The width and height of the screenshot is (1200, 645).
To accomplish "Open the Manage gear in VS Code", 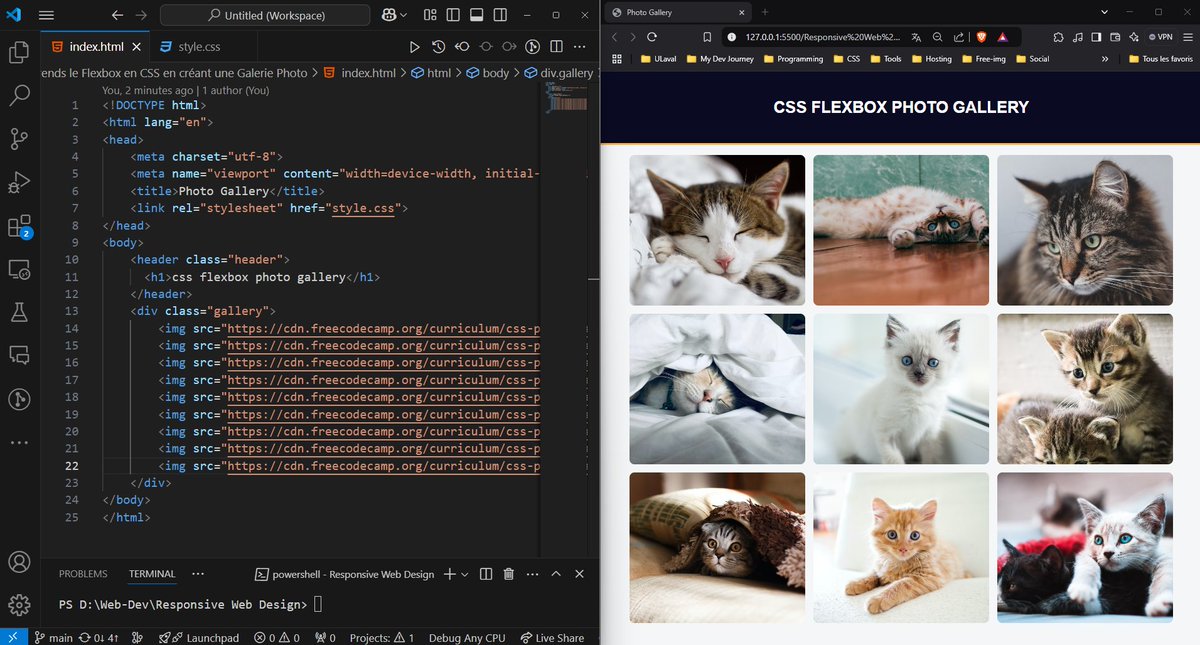I will pos(19,605).
